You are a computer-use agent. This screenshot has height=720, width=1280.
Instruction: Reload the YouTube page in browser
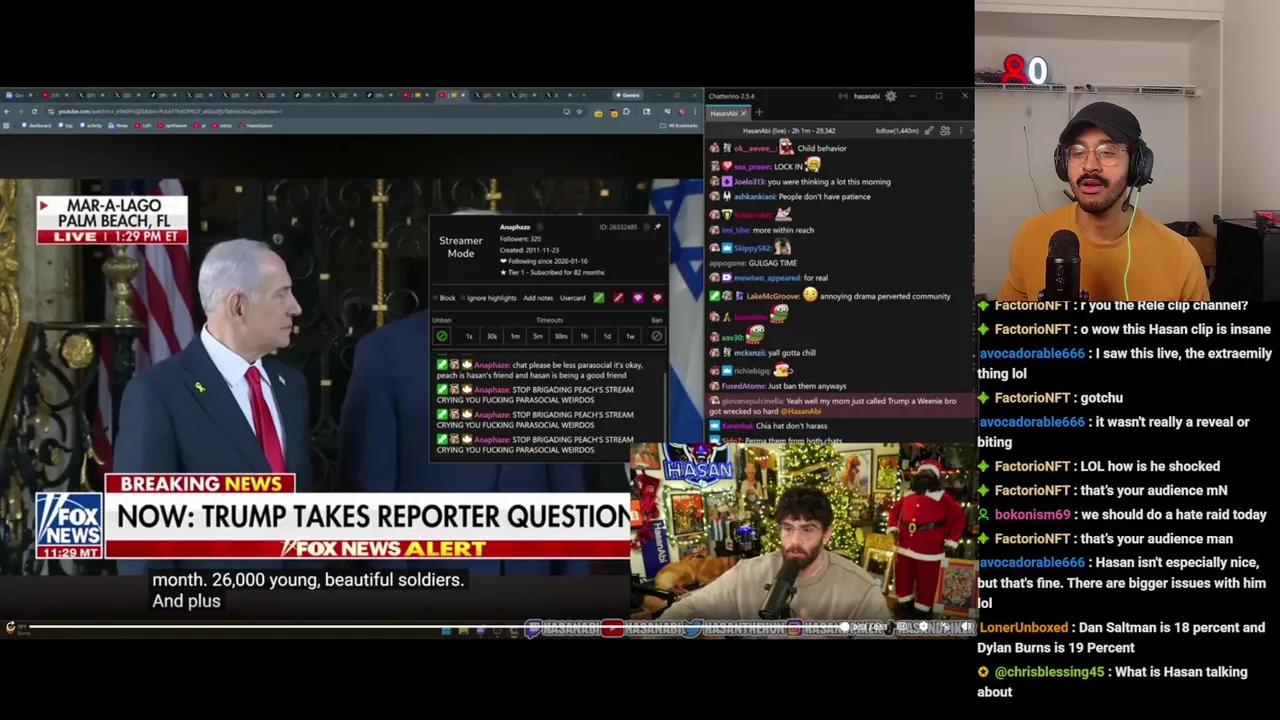pyautogui.click(x=34, y=111)
